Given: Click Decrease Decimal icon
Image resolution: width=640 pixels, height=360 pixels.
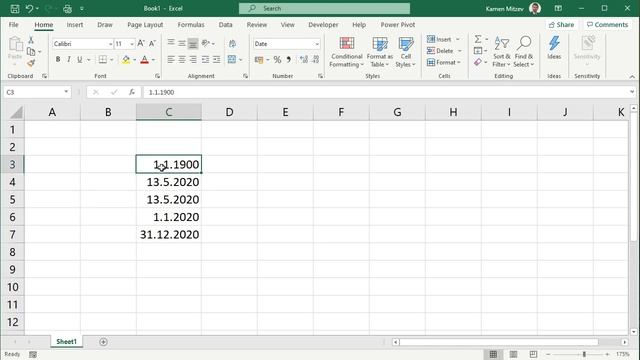Looking at the screenshot, I should click(x=315, y=60).
